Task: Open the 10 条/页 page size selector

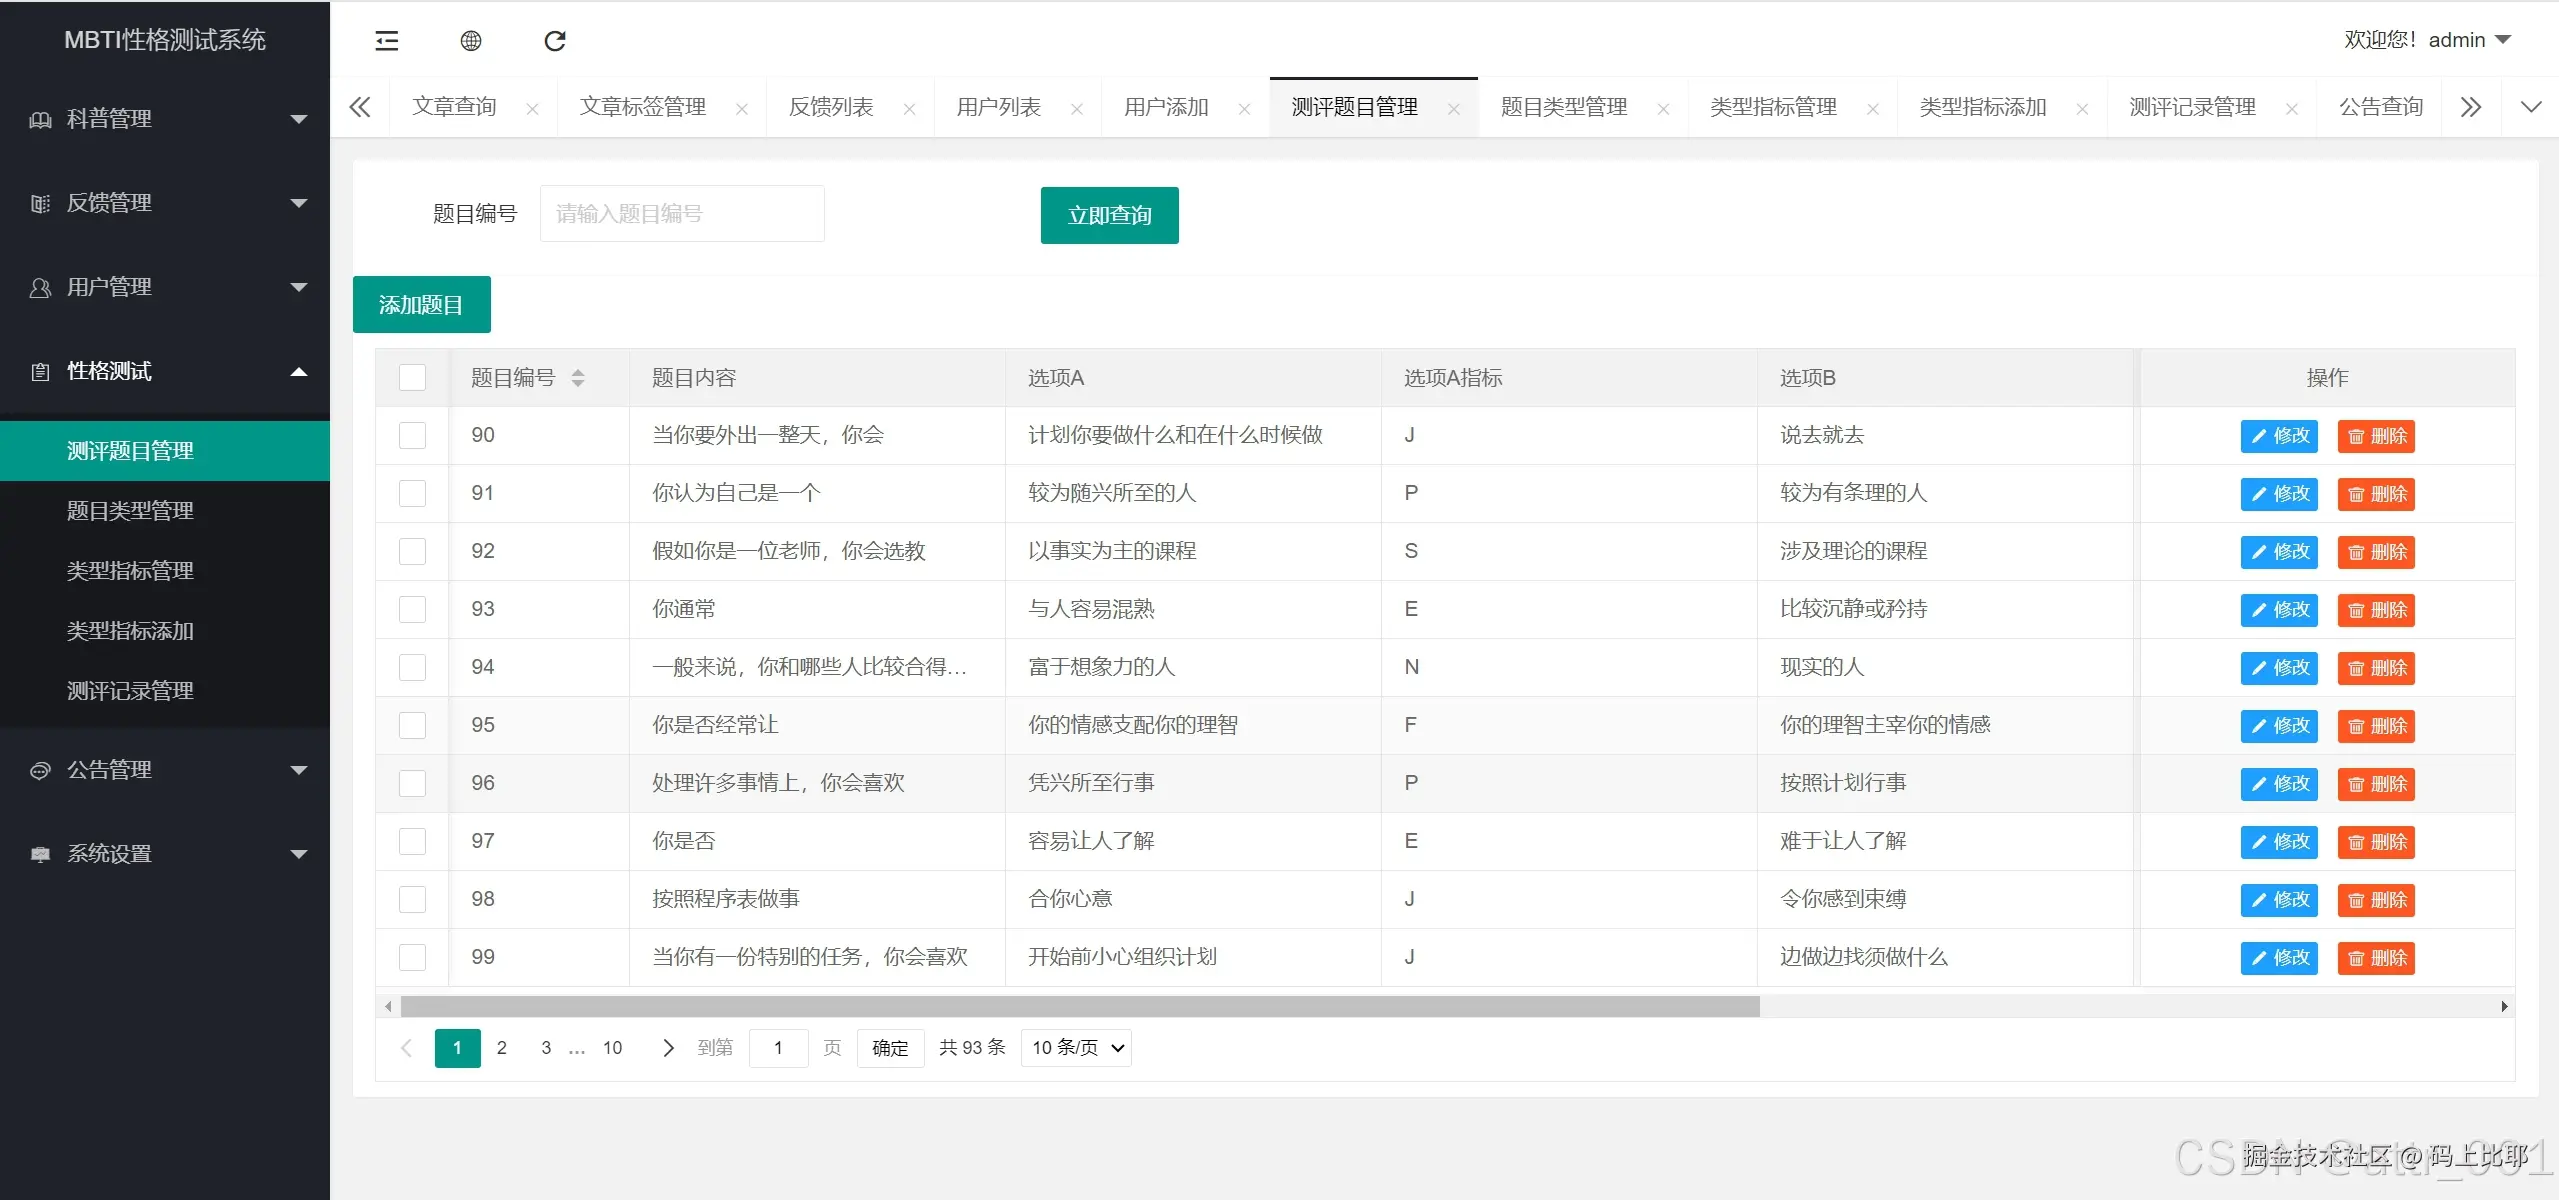Action: tap(1076, 1048)
